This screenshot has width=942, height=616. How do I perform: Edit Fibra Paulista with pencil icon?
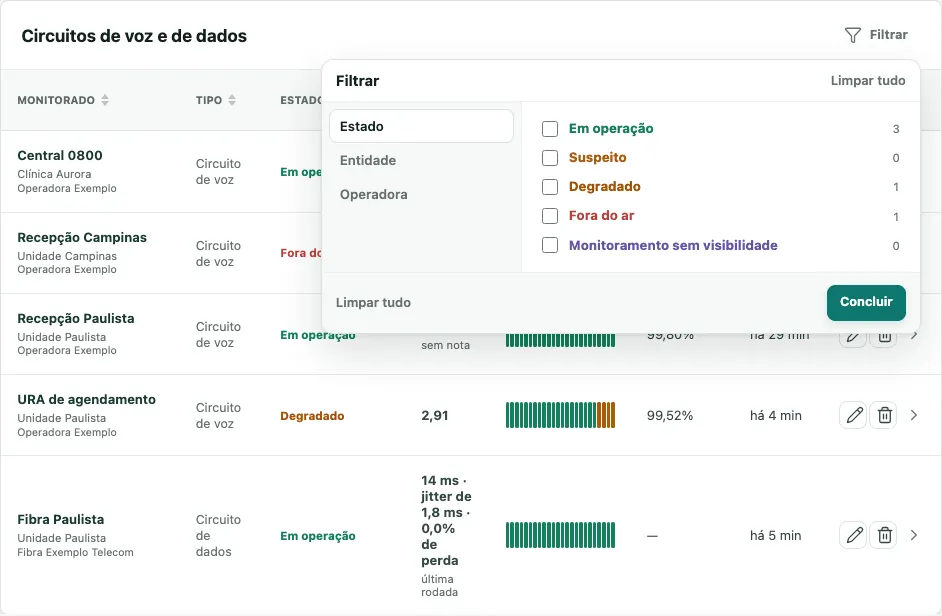(853, 535)
